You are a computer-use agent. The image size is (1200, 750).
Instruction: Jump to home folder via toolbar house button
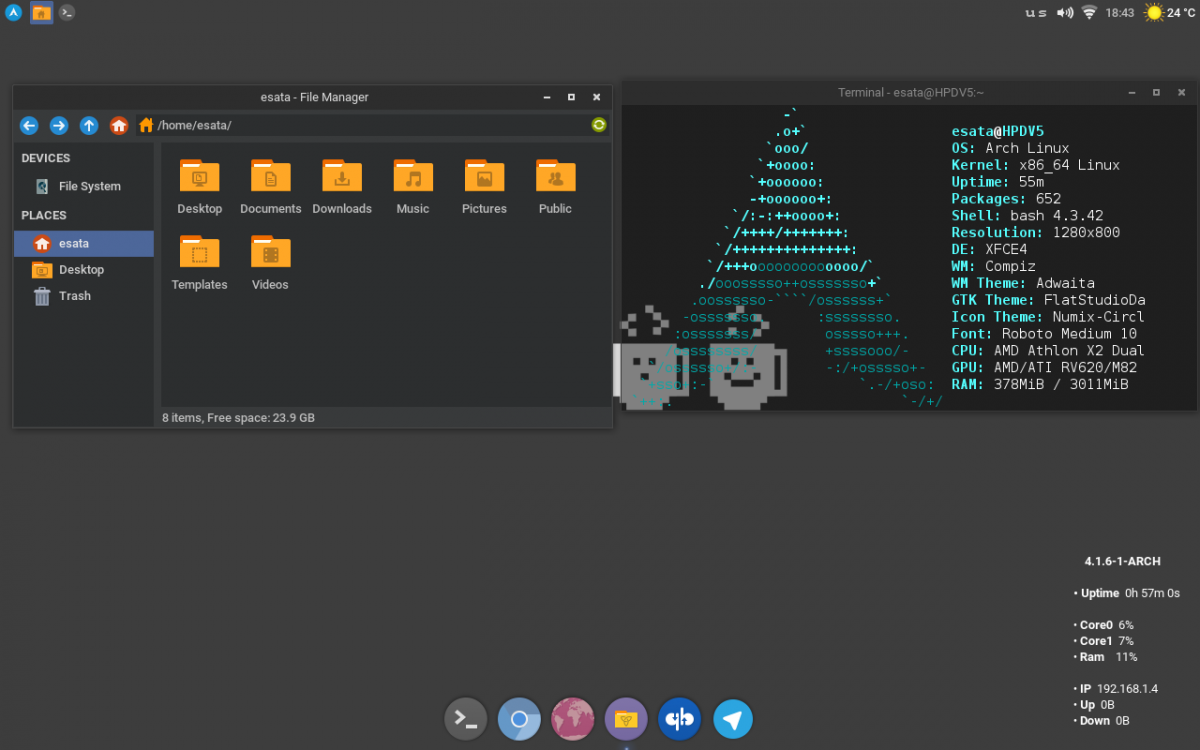click(x=119, y=125)
